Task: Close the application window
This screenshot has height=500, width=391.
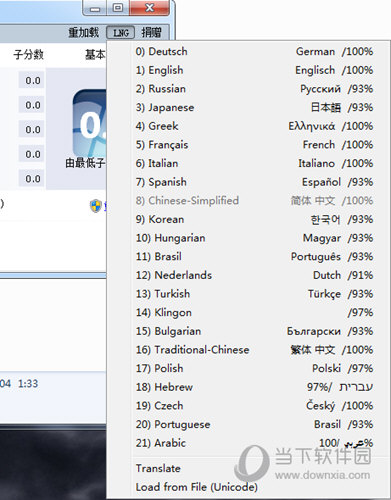Action: coord(150,8)
